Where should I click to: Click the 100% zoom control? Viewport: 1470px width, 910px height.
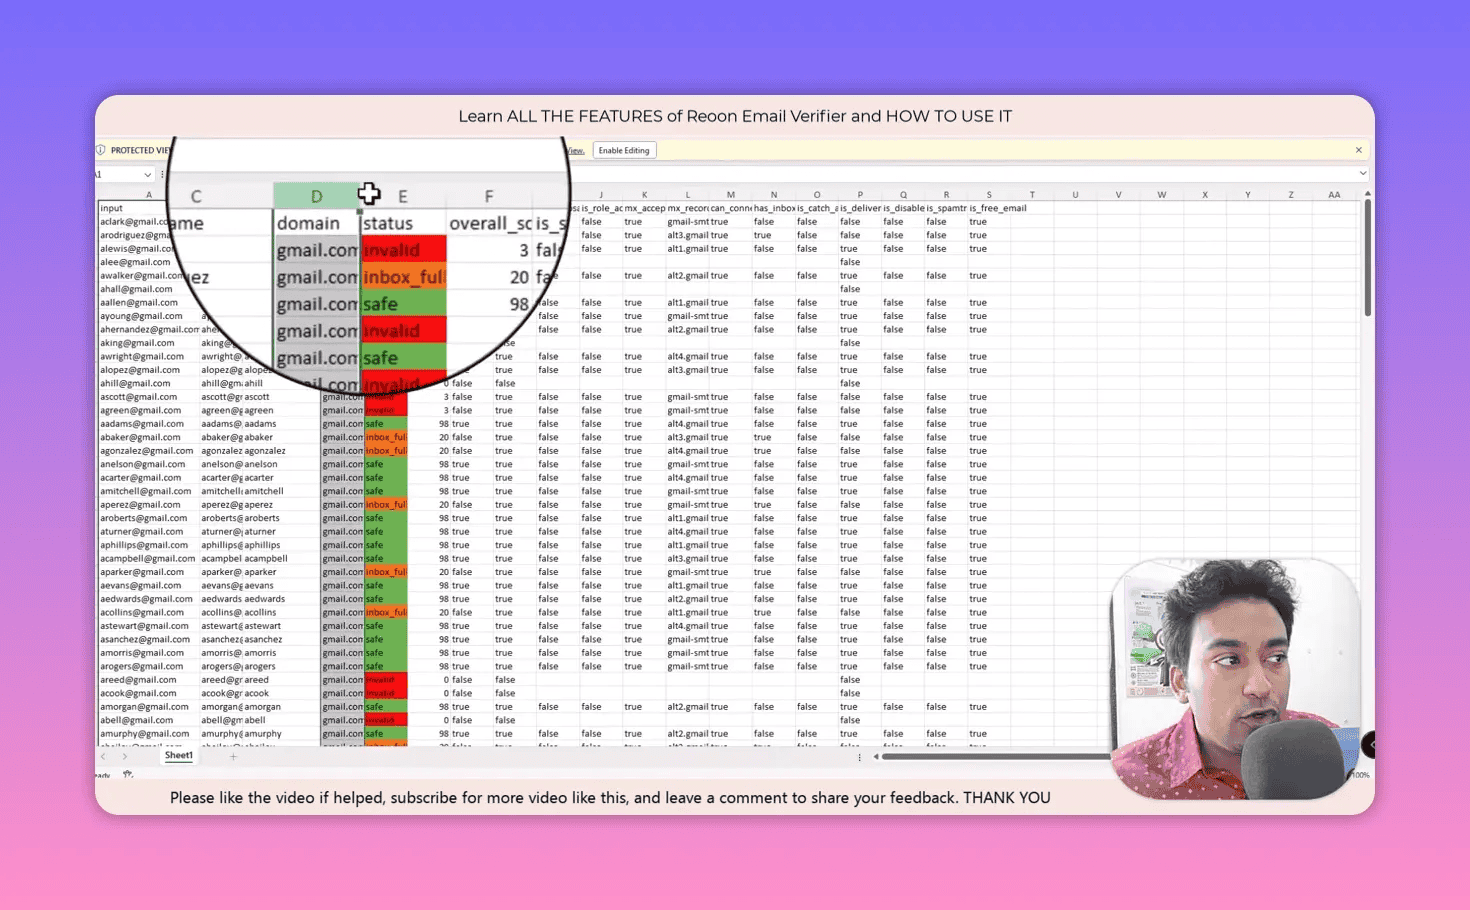click(1359, 774)
